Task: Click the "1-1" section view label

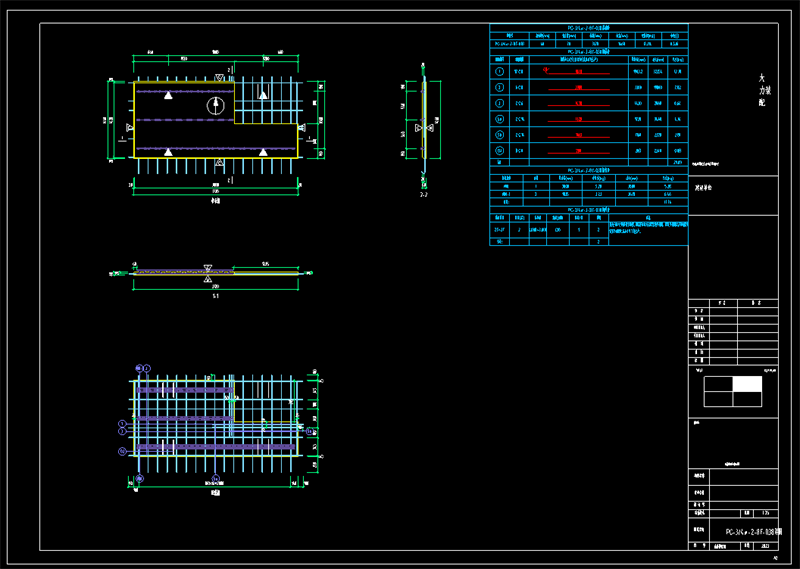Action: click(215, 296)
